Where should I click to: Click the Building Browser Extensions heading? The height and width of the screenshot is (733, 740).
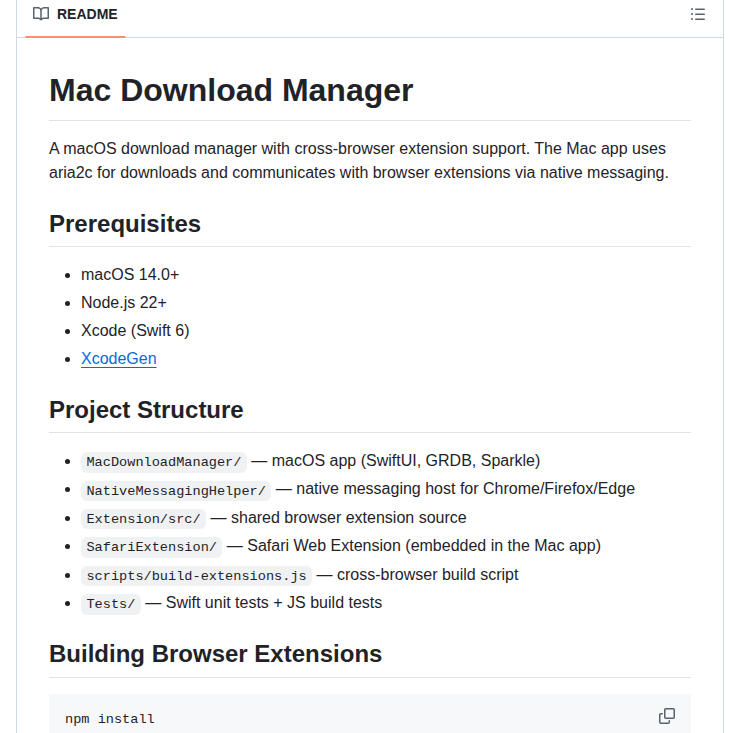tap(215, 654)
